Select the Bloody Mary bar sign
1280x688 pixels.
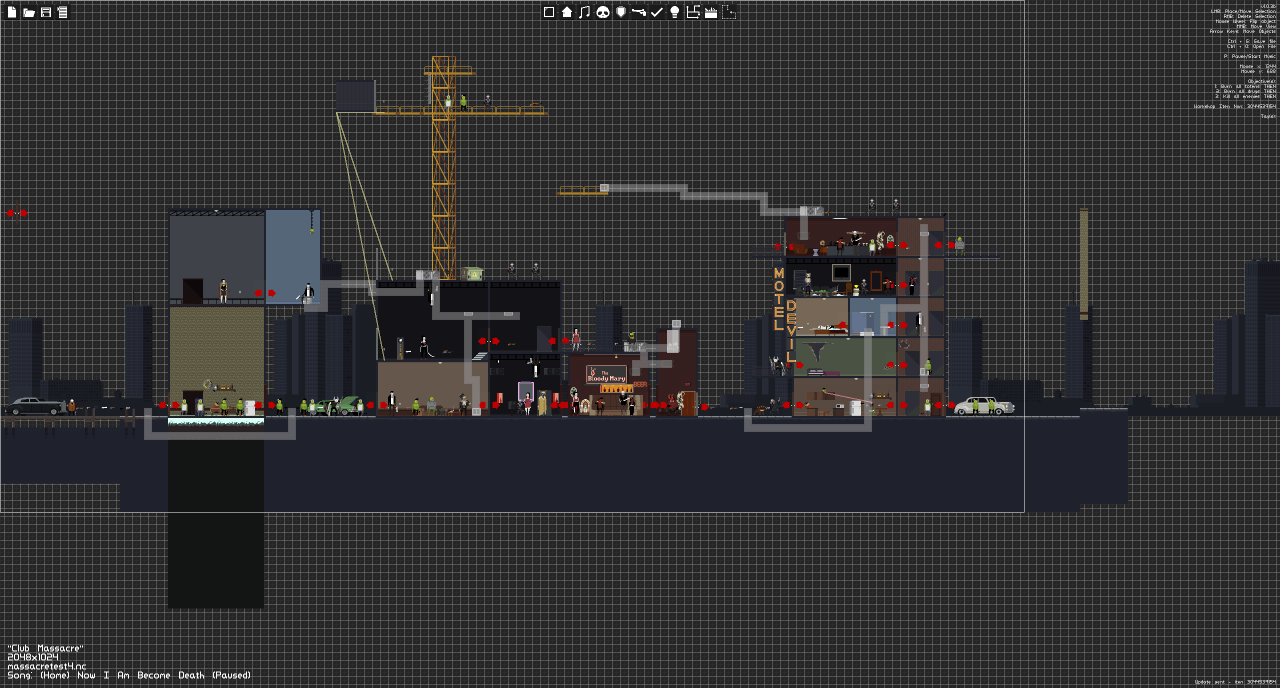coord(606,375)
